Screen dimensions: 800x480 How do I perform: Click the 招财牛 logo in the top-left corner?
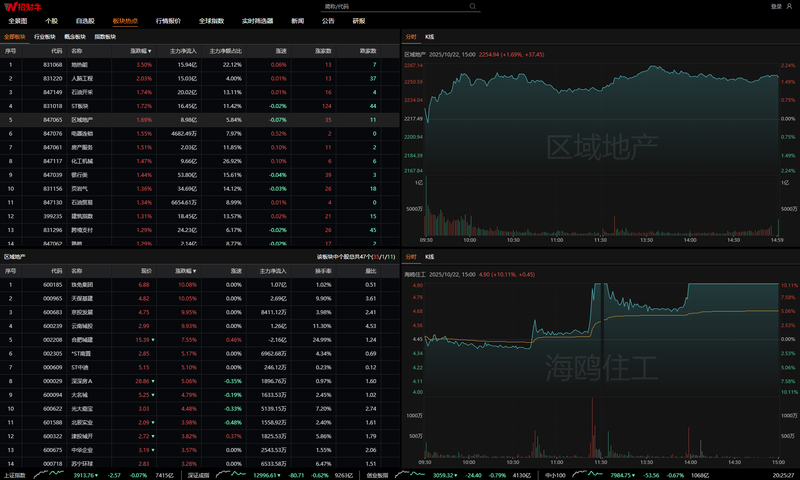point(23,7)
